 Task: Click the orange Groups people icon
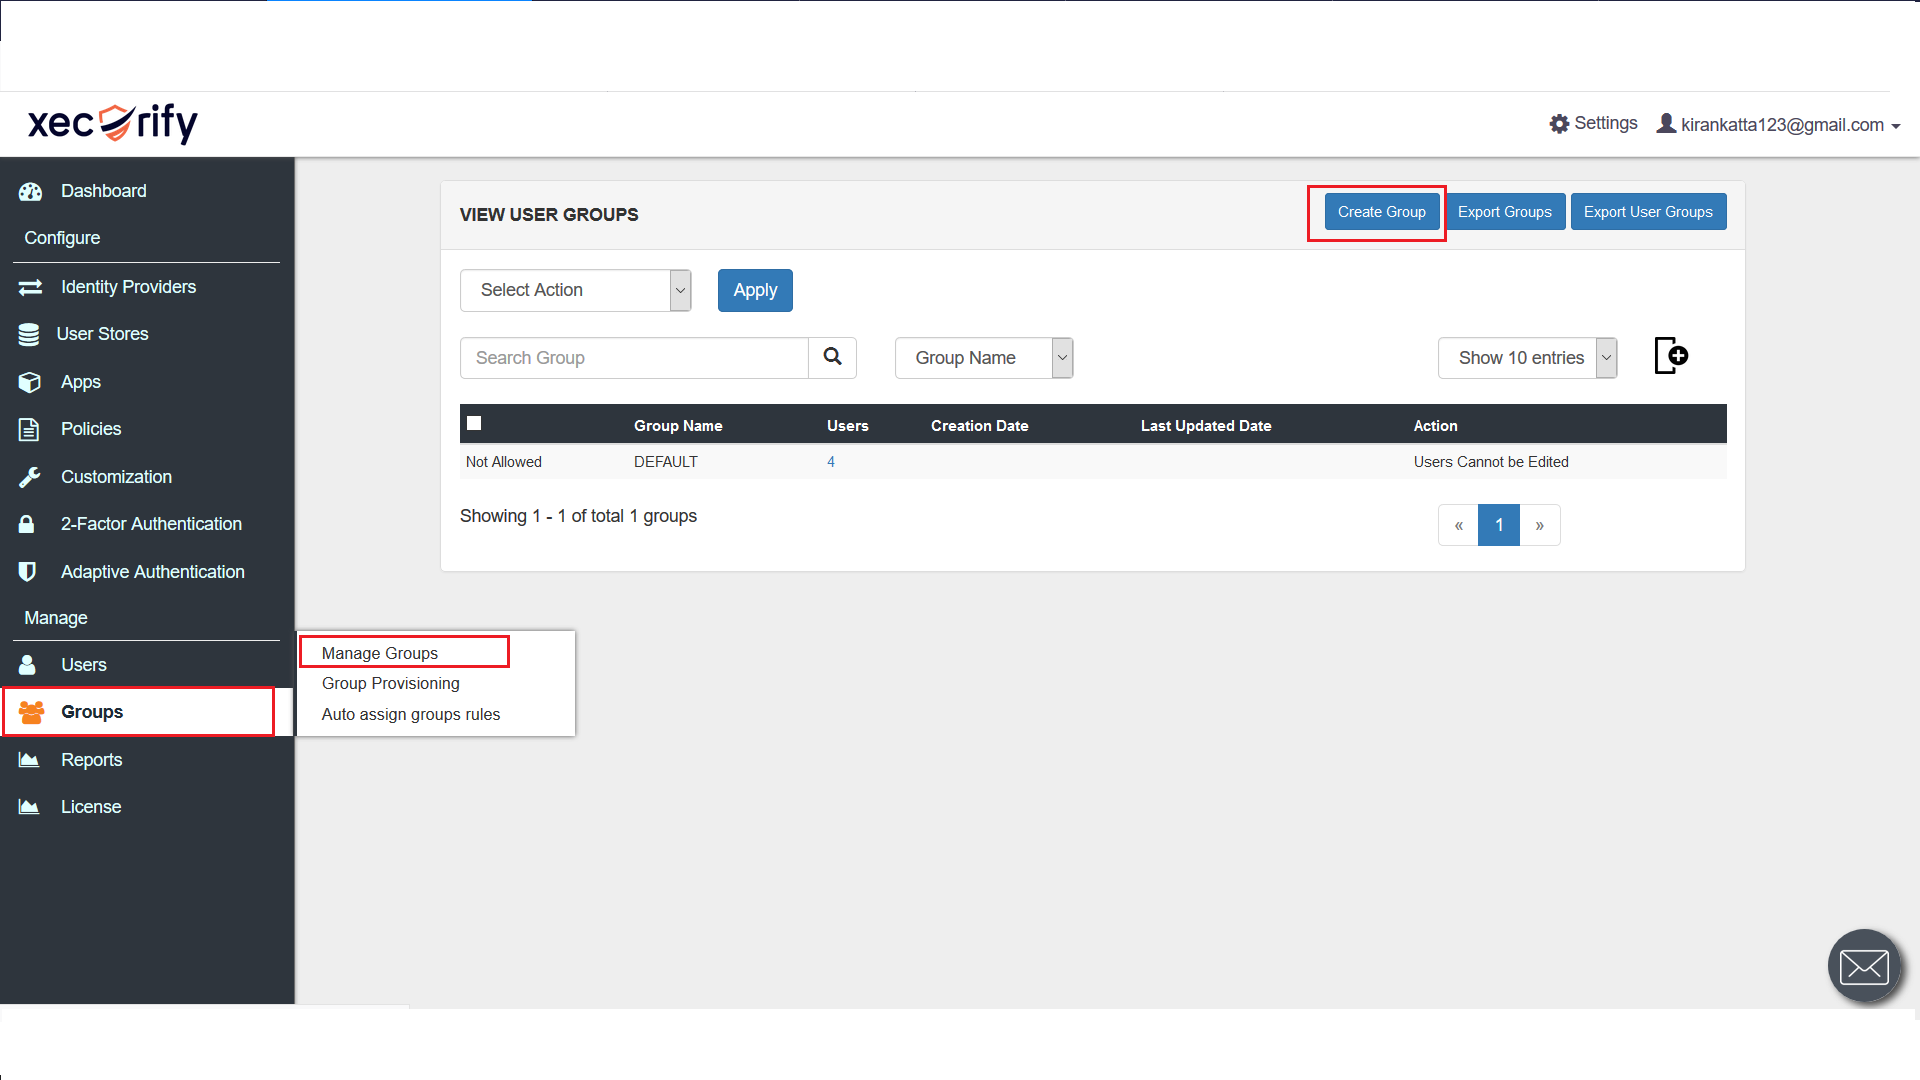[32, 712]
